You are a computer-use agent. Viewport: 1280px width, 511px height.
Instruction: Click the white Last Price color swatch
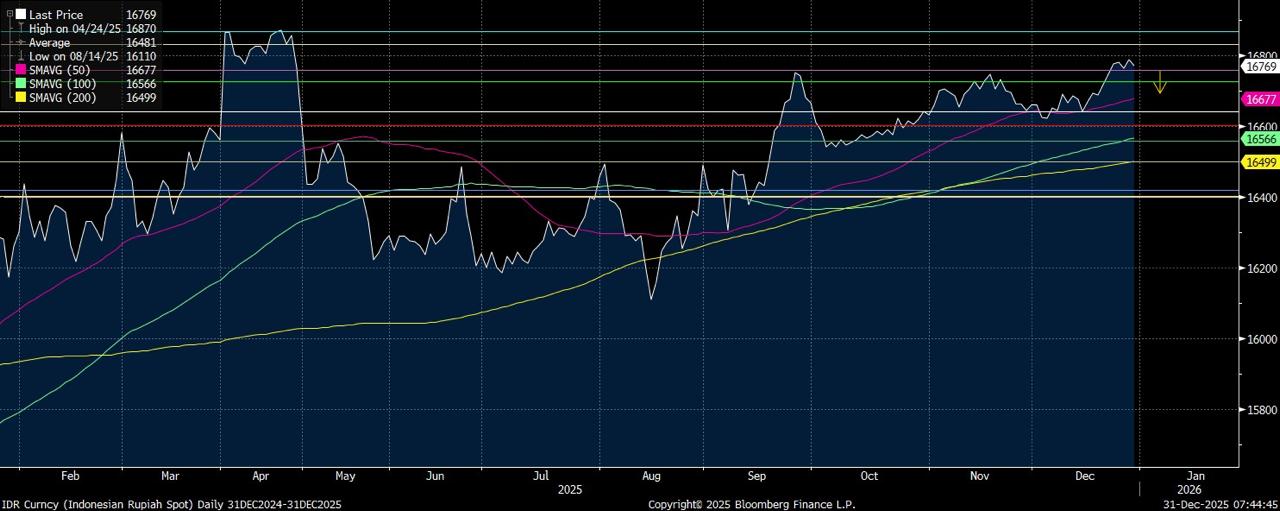tap(20, 15)
